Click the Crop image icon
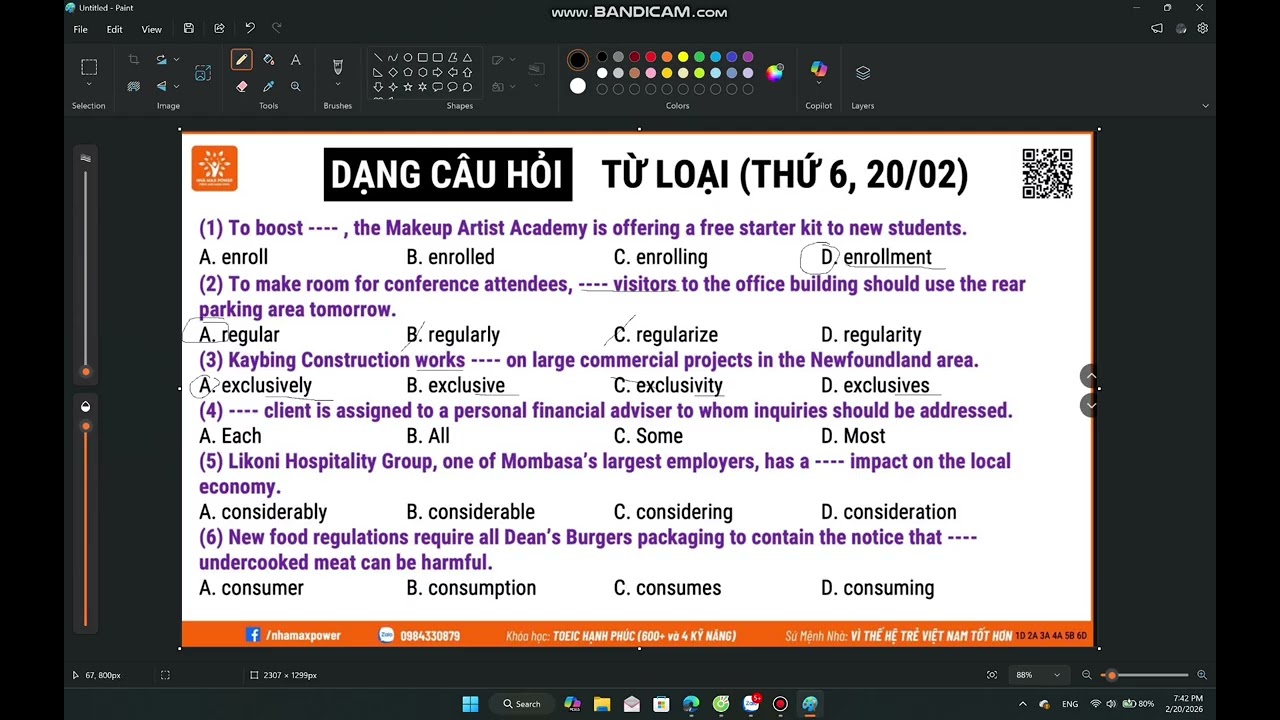1280x720 pixels. (133, 60)
